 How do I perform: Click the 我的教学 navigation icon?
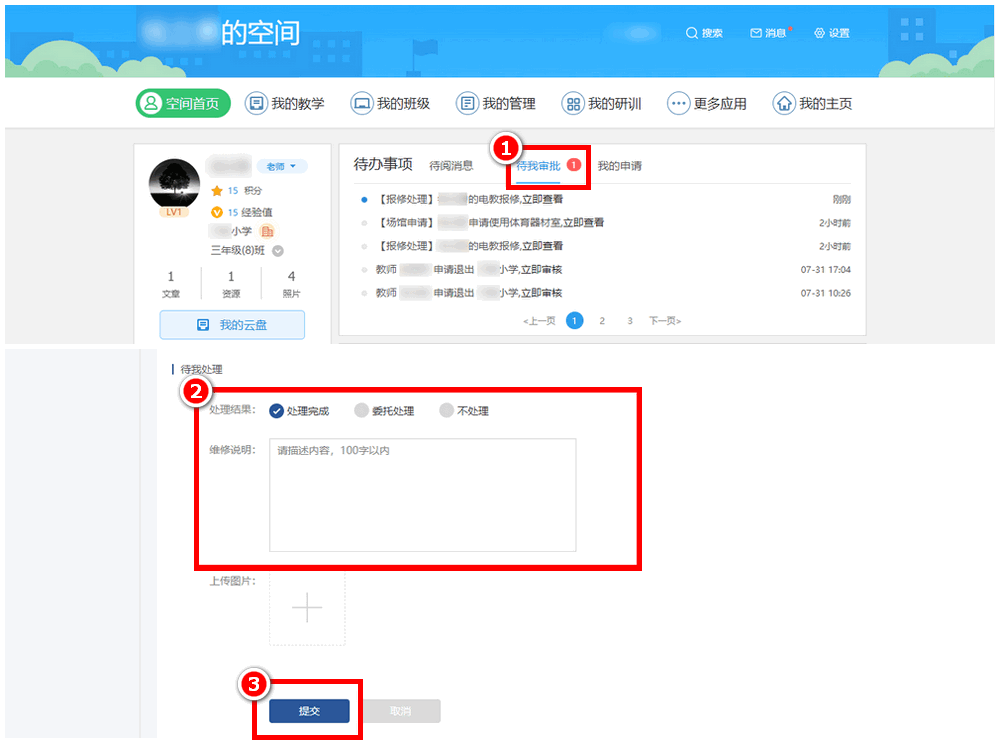[x=256, y=103]
